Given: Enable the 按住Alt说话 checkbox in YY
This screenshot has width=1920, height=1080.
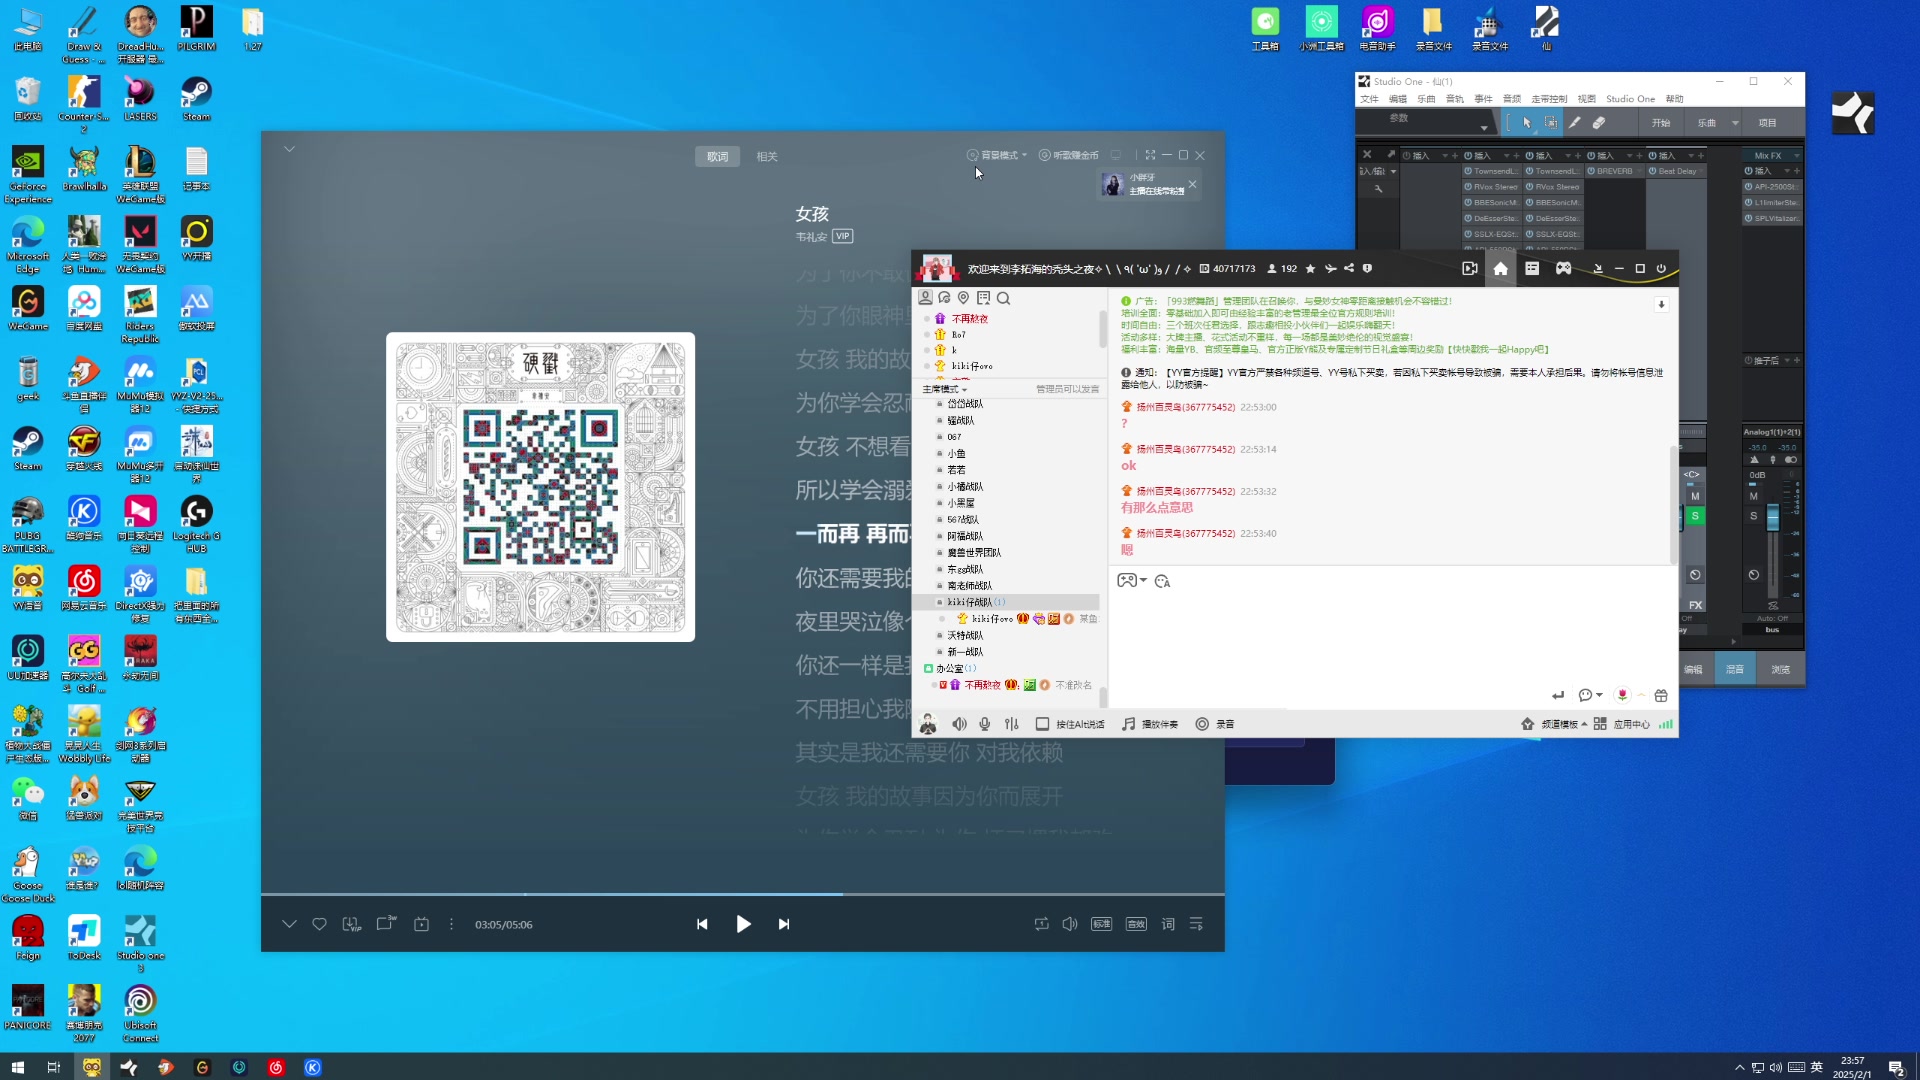Looking at the screenshot, I should 1042,724.
